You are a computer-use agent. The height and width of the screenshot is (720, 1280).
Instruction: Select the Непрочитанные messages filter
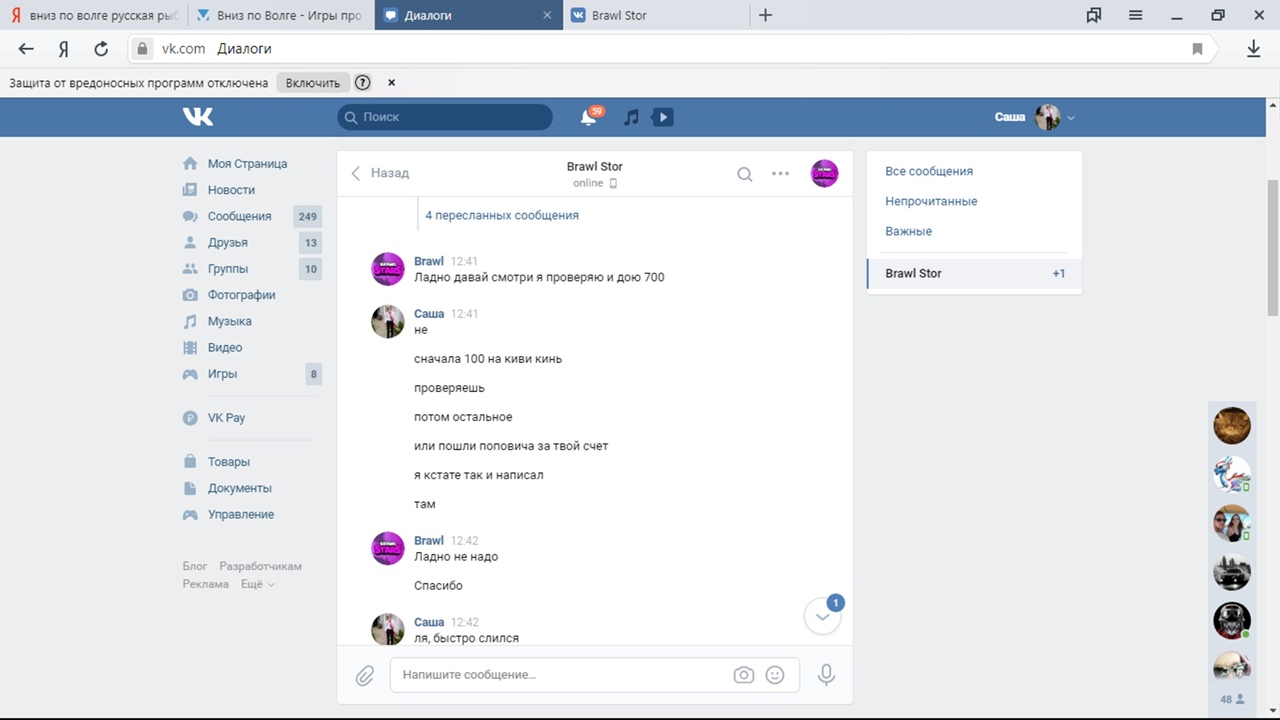click(931, 201)
